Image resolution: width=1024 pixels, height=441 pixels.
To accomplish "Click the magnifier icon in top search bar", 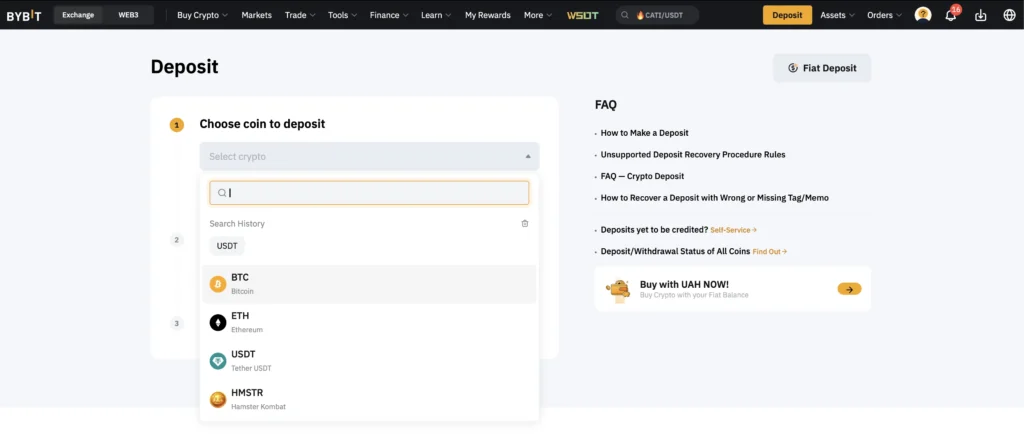I will tap(625, 15).
